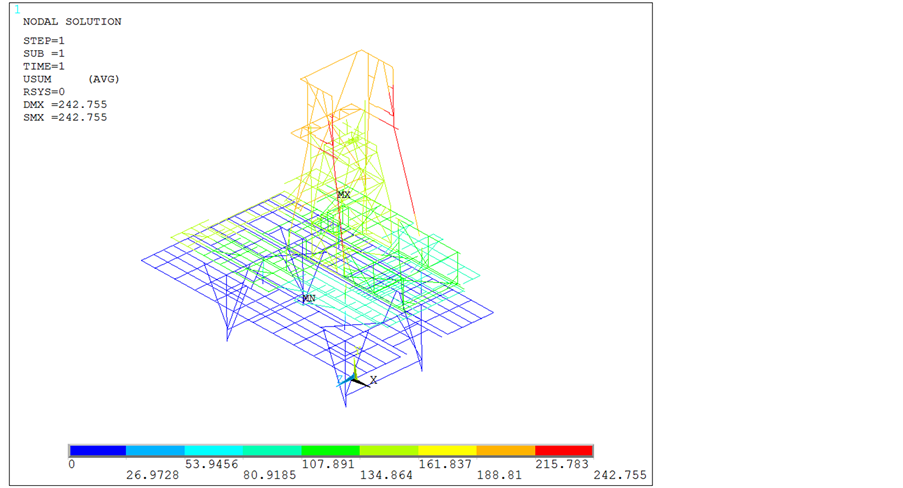Click the legend value 26.9728
This screenshot has width=903, height=488.
[155, 475]
